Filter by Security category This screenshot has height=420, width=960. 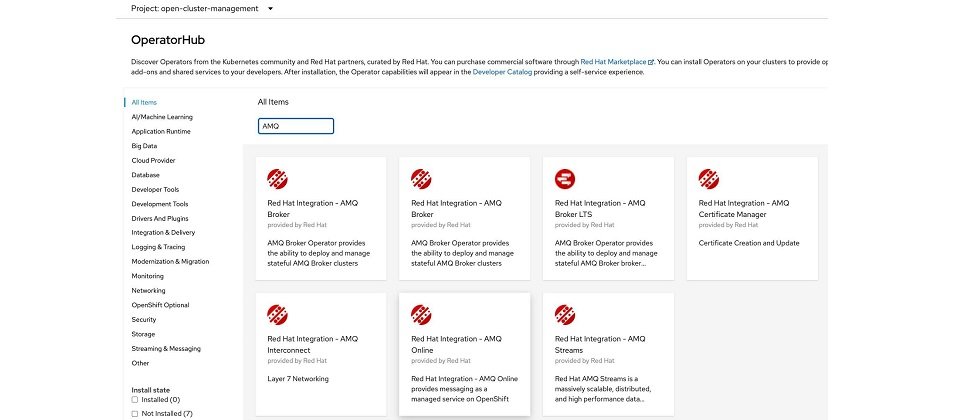[144, 320]
